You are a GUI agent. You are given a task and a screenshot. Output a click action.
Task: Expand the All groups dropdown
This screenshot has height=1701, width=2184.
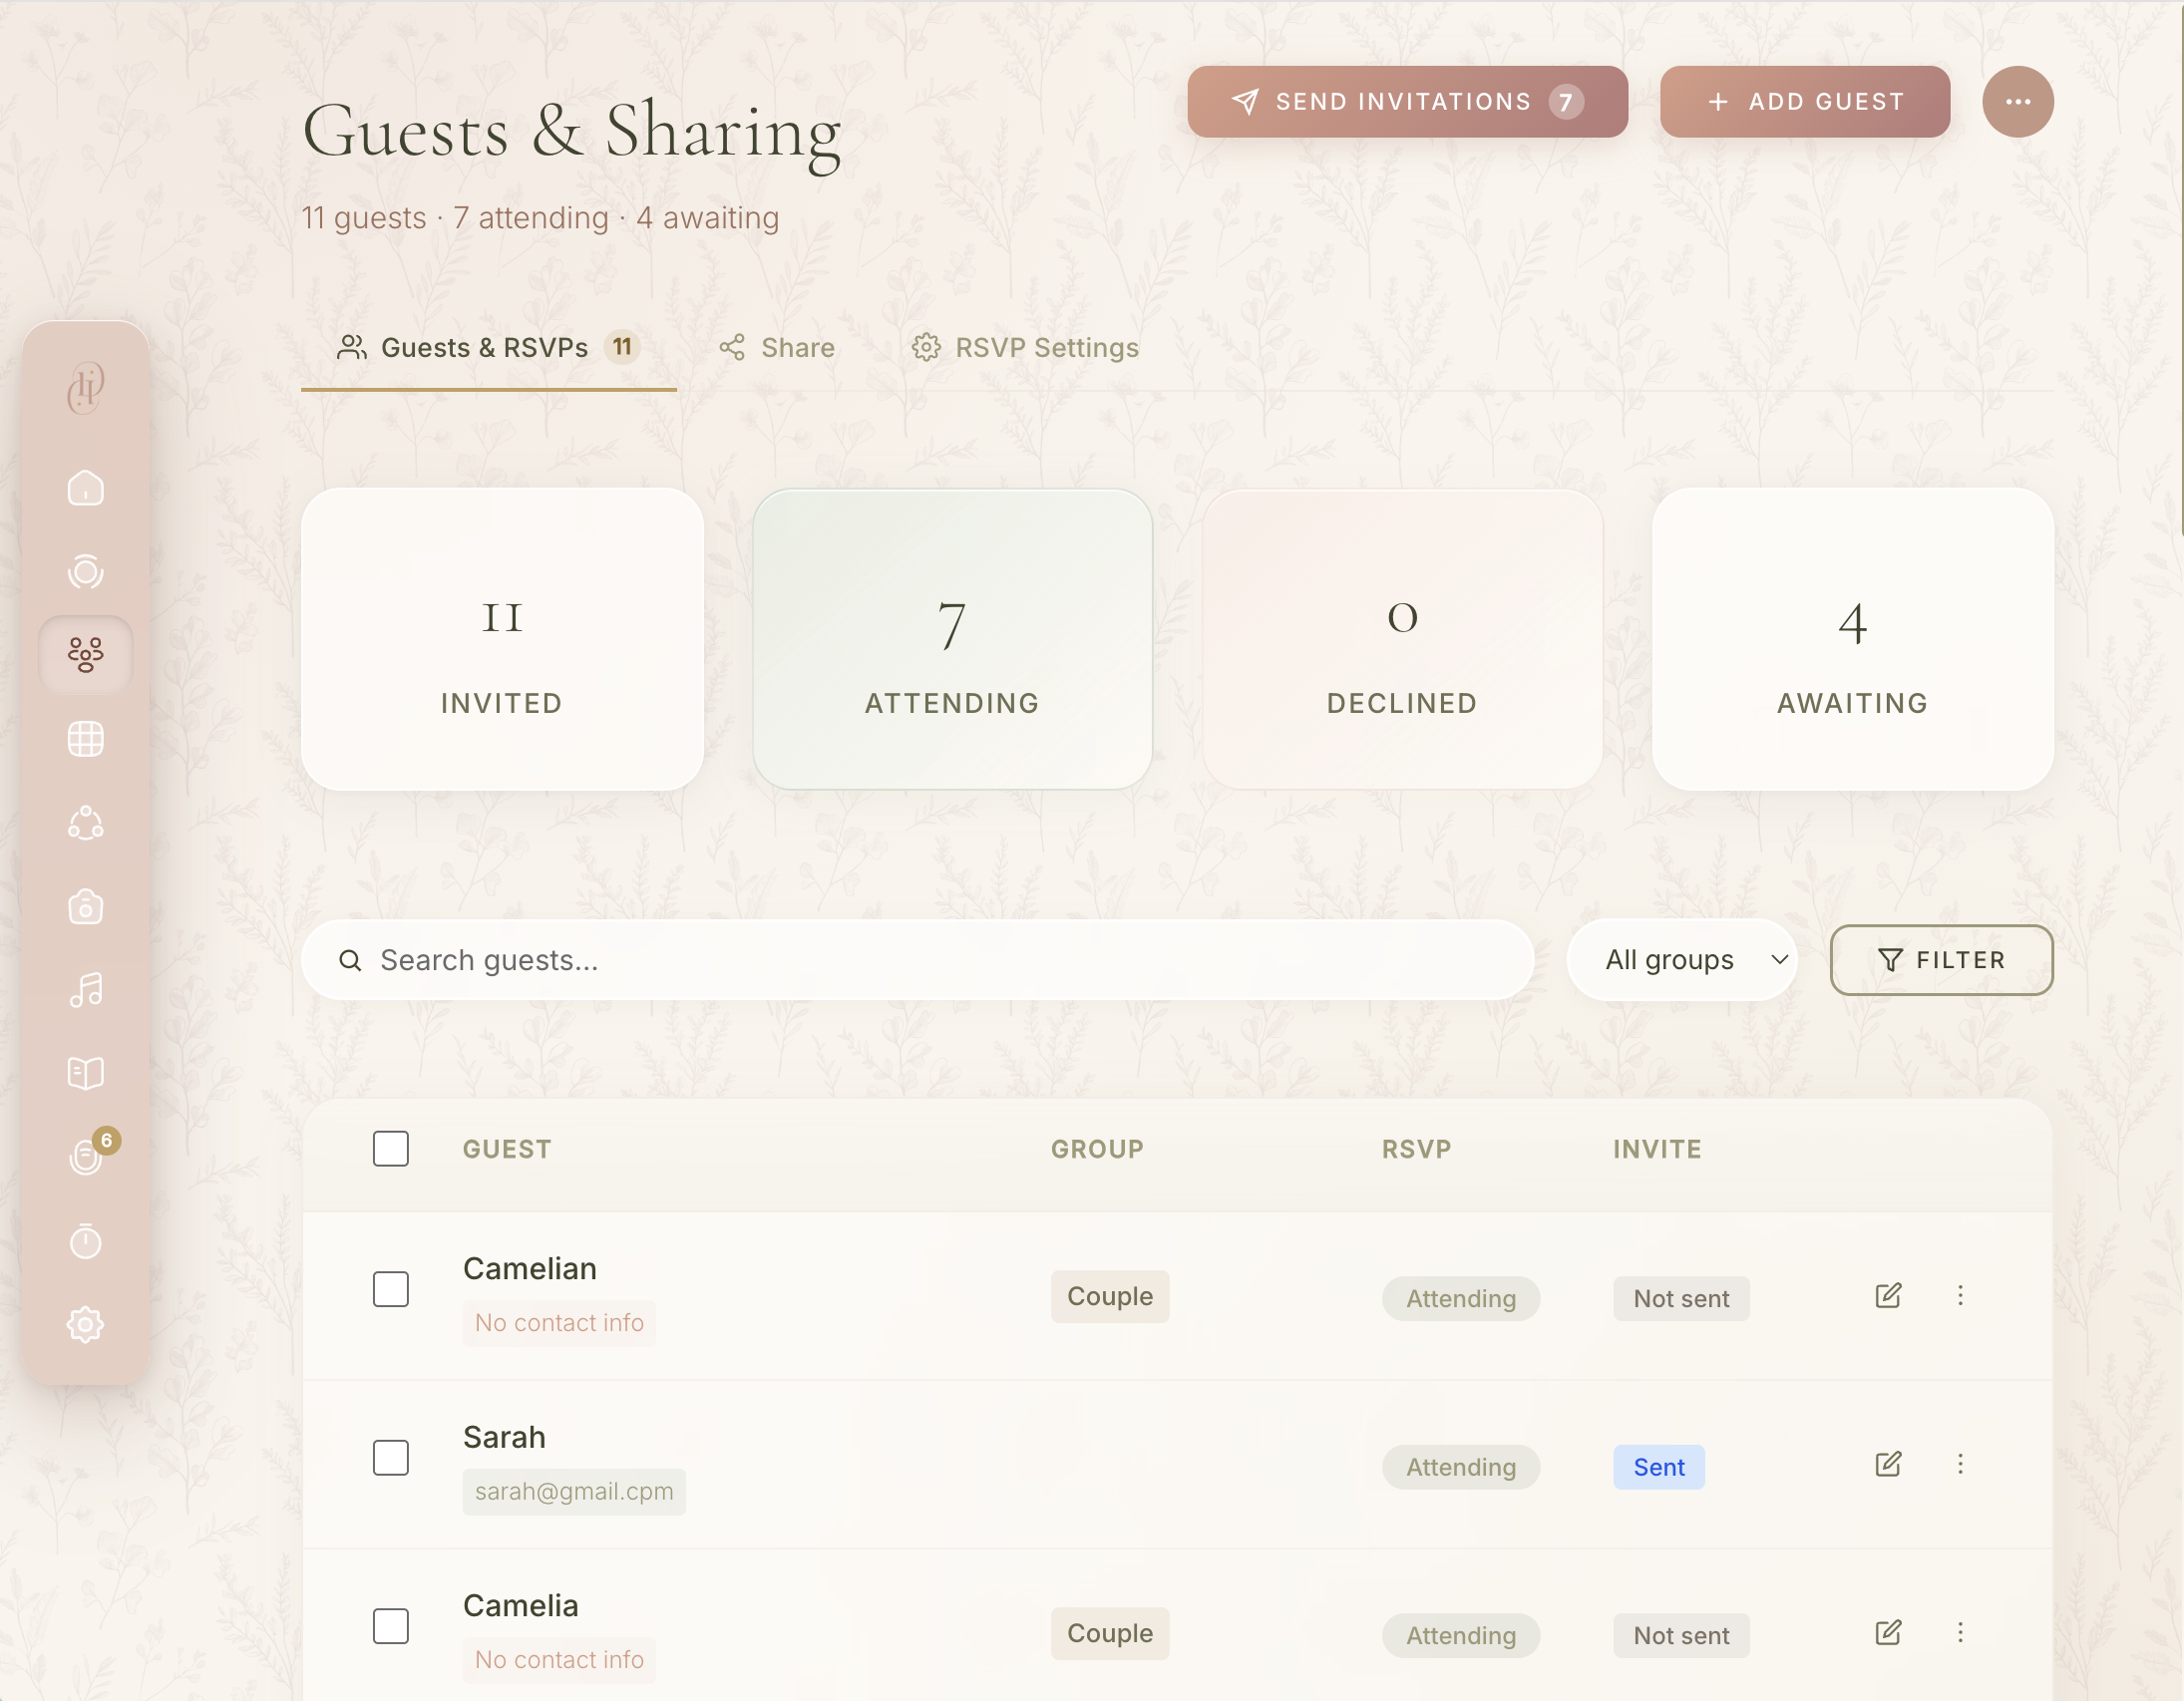[x=1682, y=960]
